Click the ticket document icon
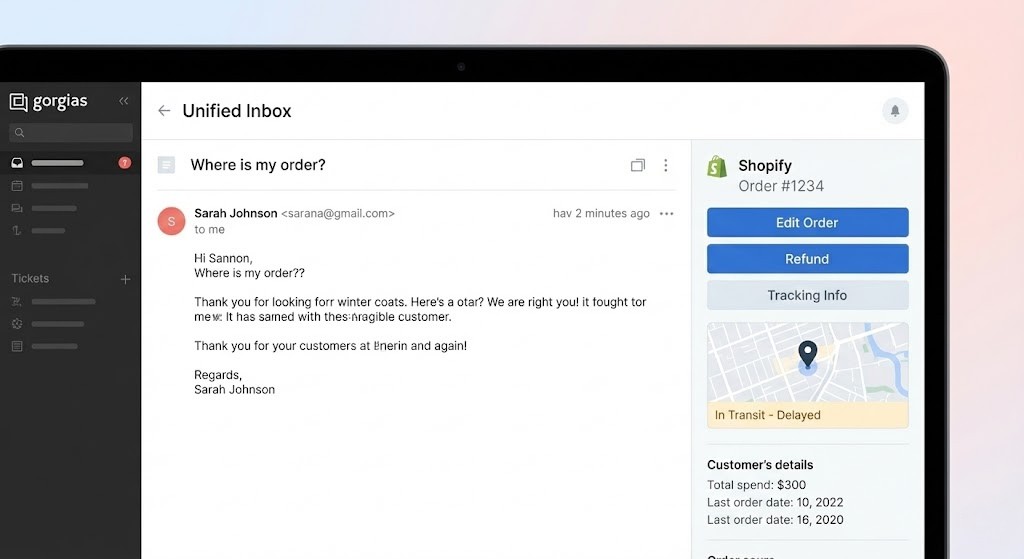The width and height of the screenshot is (1024, 559). pyautogui.click(x=167, y=165)
